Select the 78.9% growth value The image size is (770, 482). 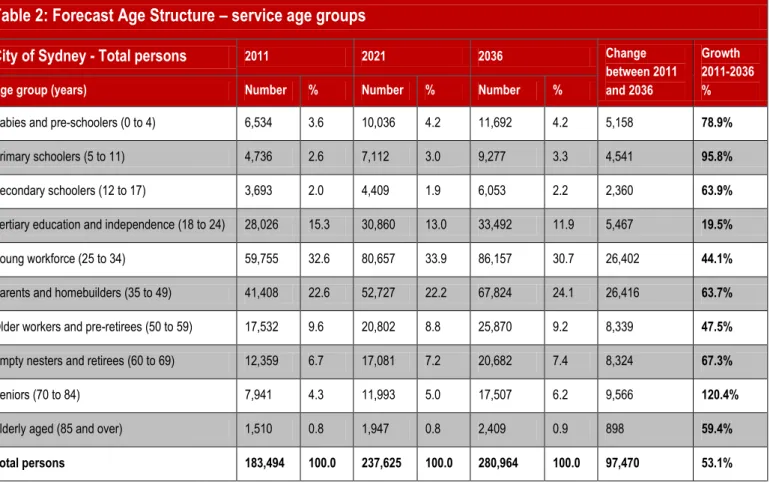tap(716, 123)
